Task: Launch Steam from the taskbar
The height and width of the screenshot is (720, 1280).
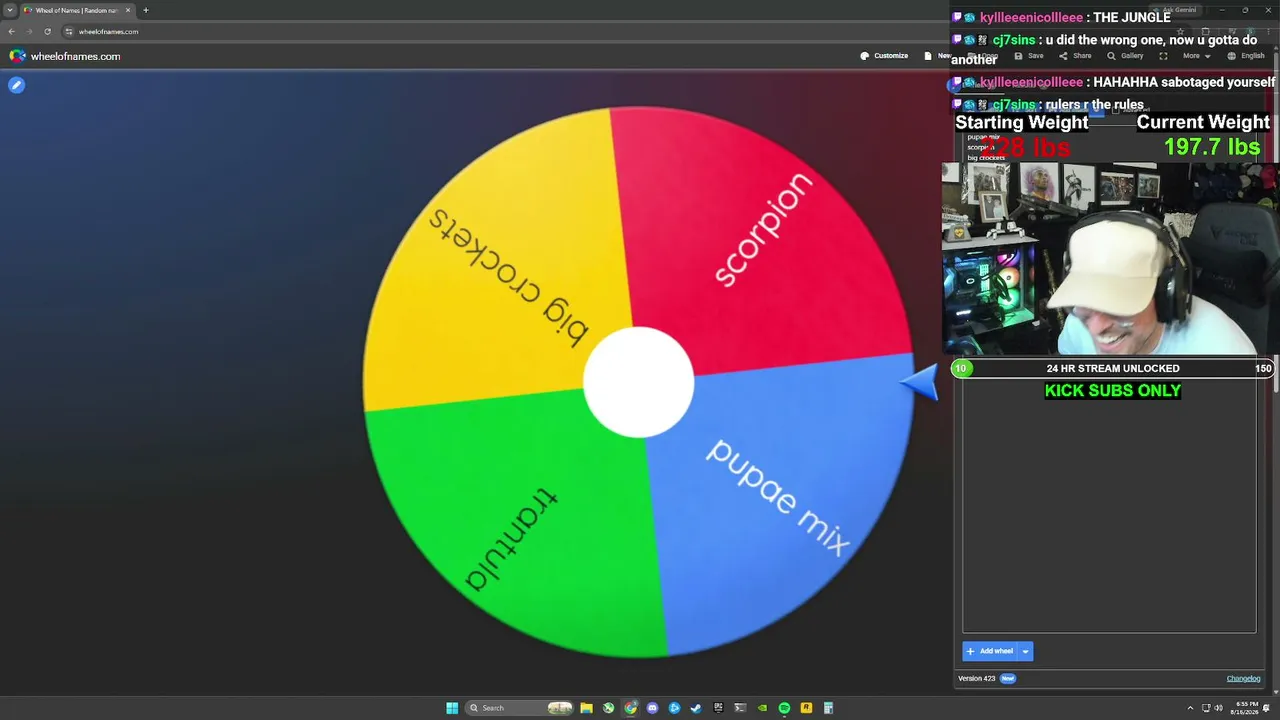Action: click(696, 708)
